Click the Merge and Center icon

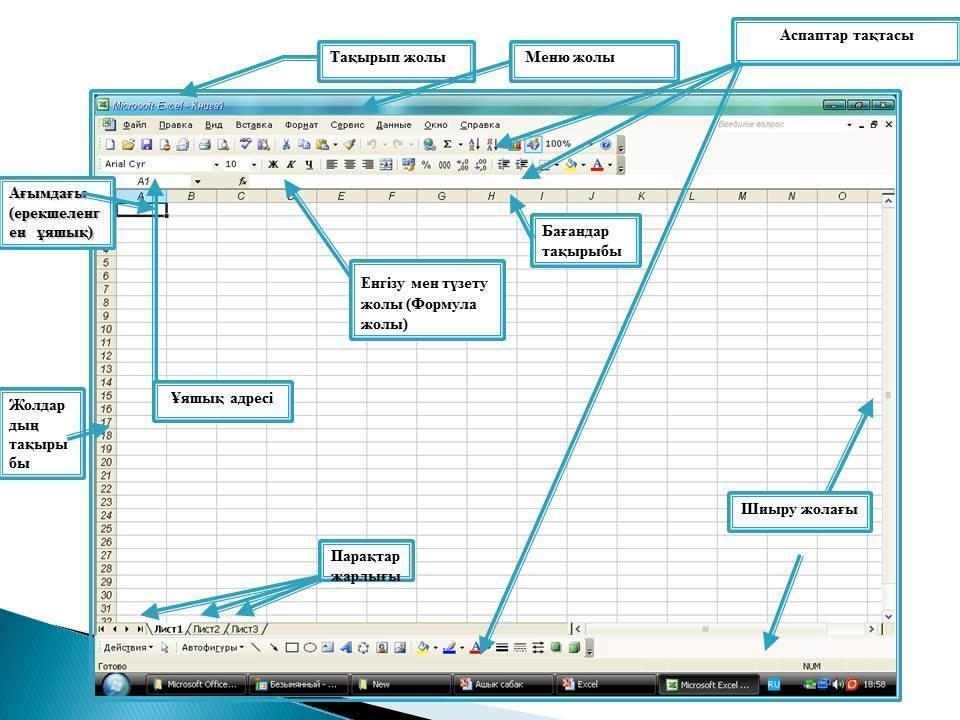click(386, 164)
